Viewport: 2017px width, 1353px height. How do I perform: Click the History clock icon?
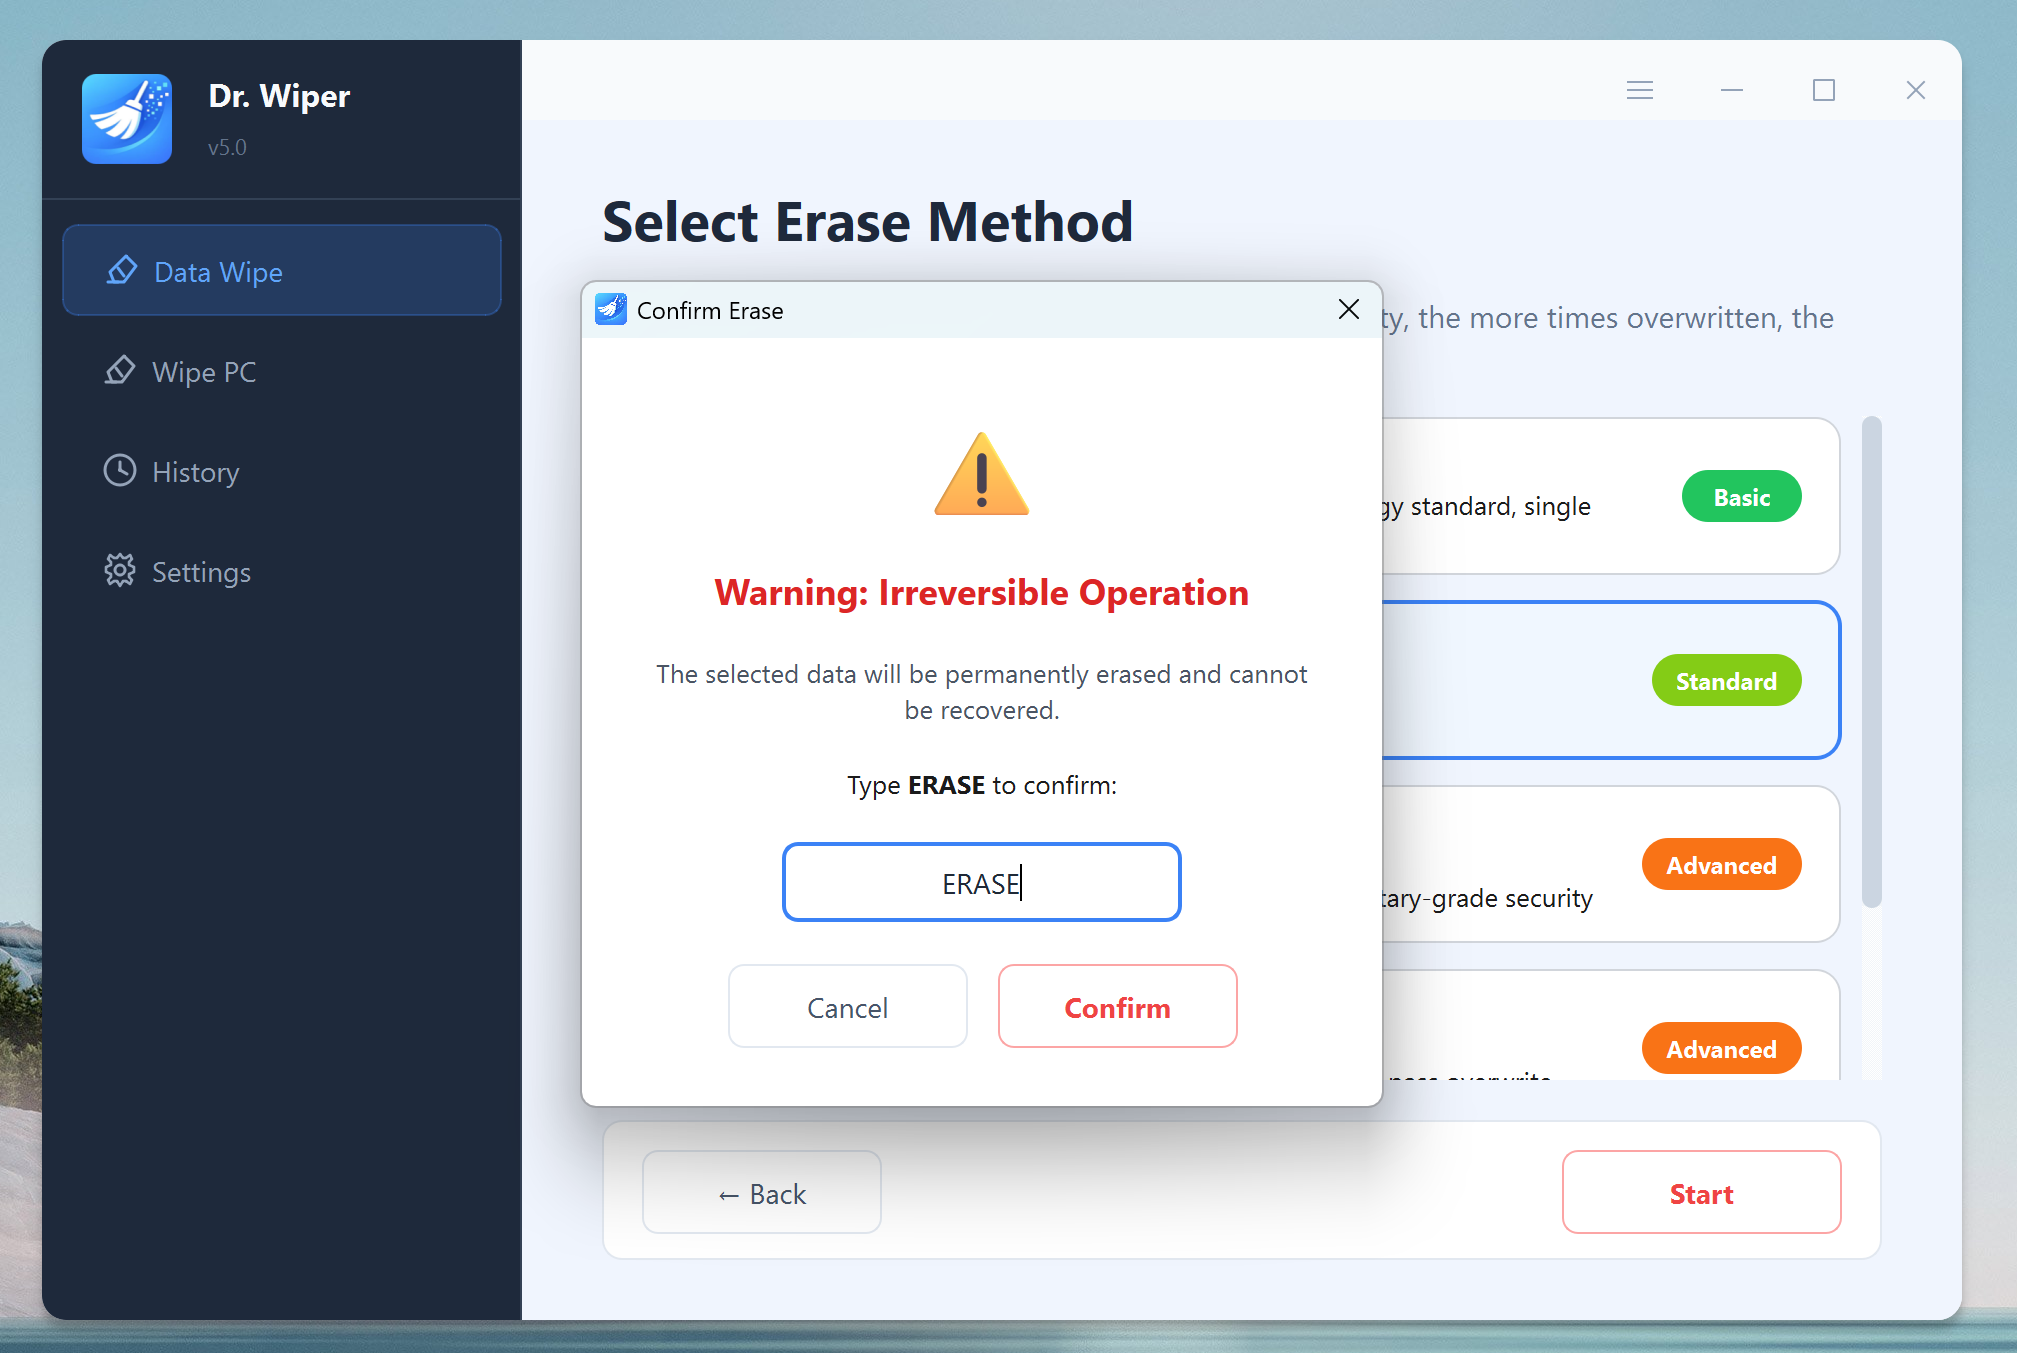point(120,471)
